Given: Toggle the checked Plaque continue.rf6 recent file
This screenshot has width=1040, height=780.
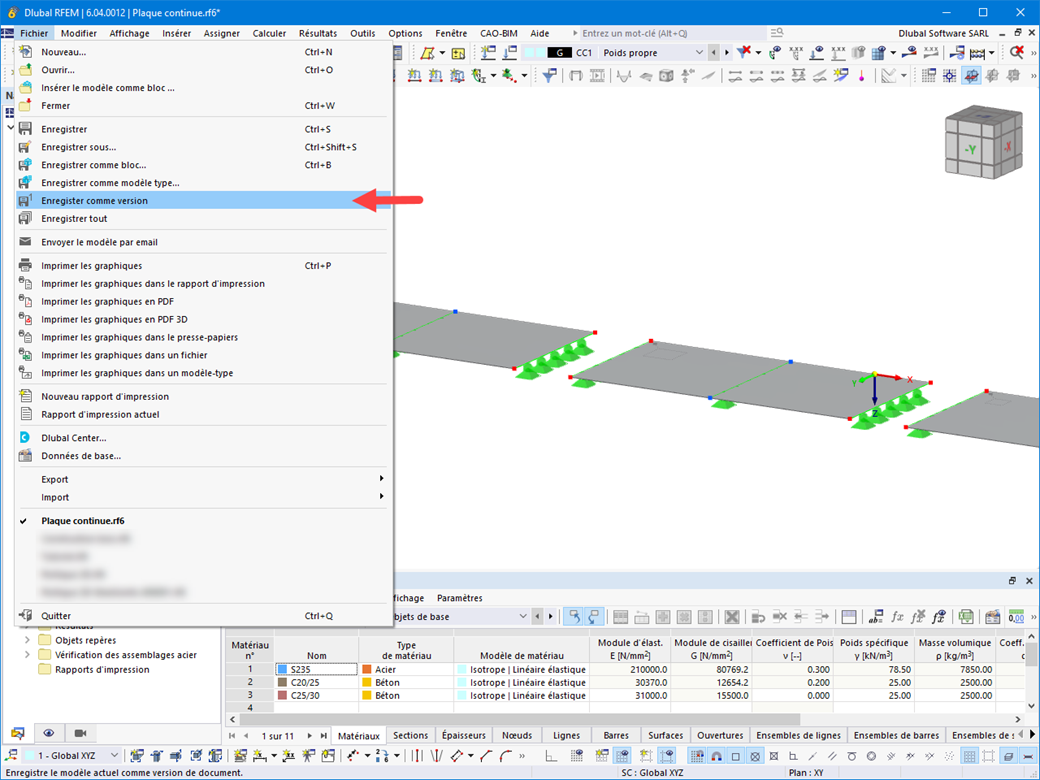Looking at the screenshot, I should (x=83, y=521).
